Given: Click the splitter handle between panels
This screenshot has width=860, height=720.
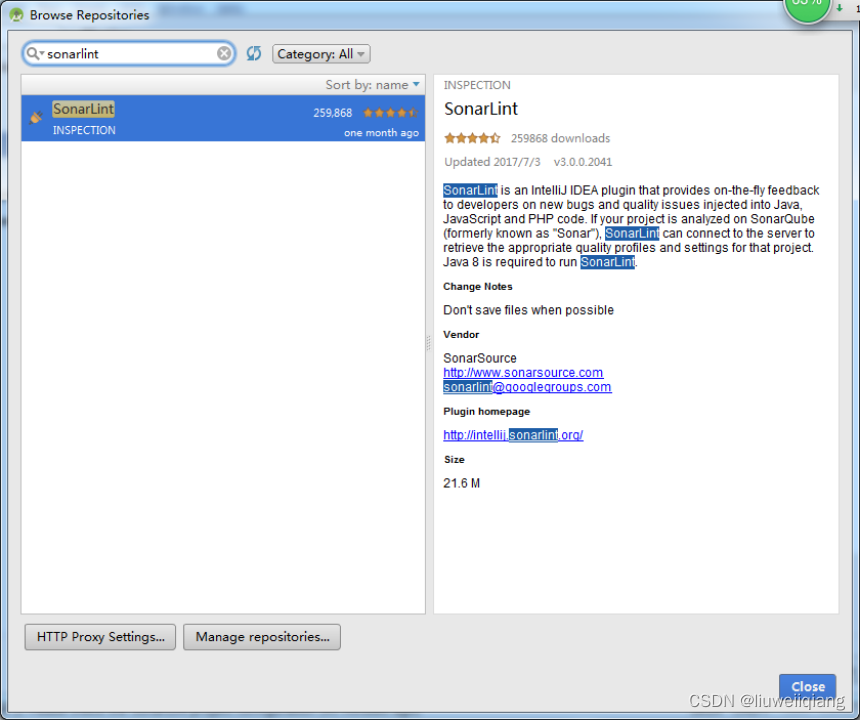Looking at the screenshot, I should [429, 343].
